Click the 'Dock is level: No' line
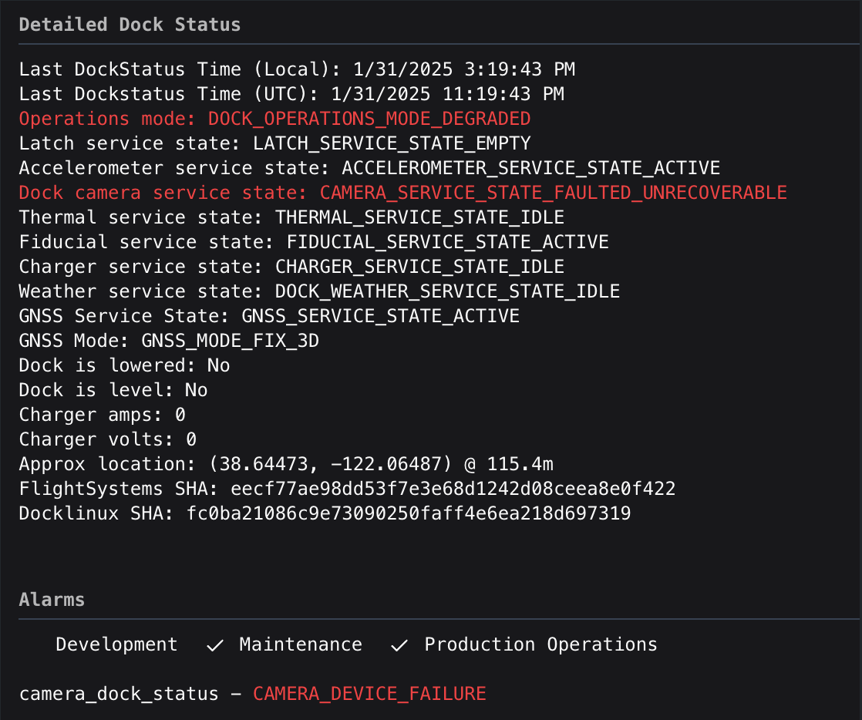Viewport: 862px width, 720px height. pos(113,390)
